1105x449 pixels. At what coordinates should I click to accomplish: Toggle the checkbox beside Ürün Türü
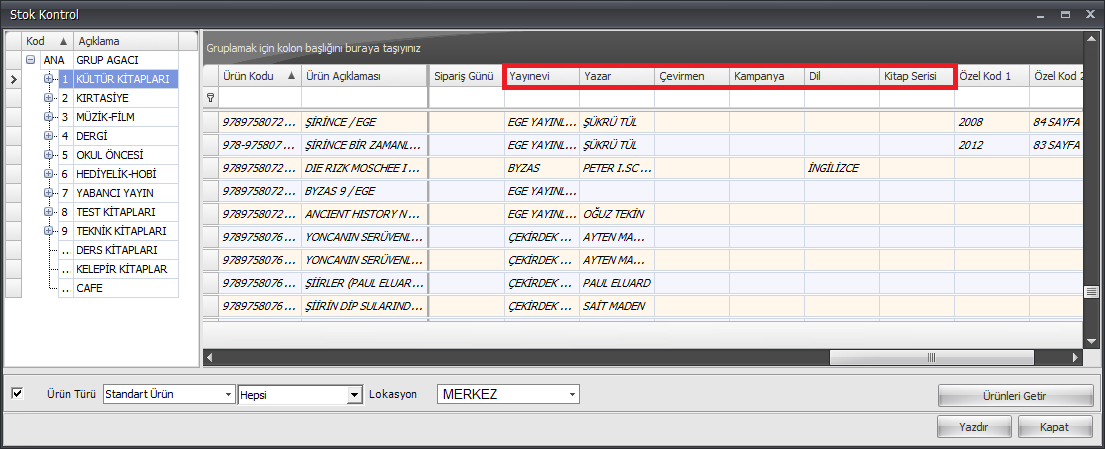(16, 394)
